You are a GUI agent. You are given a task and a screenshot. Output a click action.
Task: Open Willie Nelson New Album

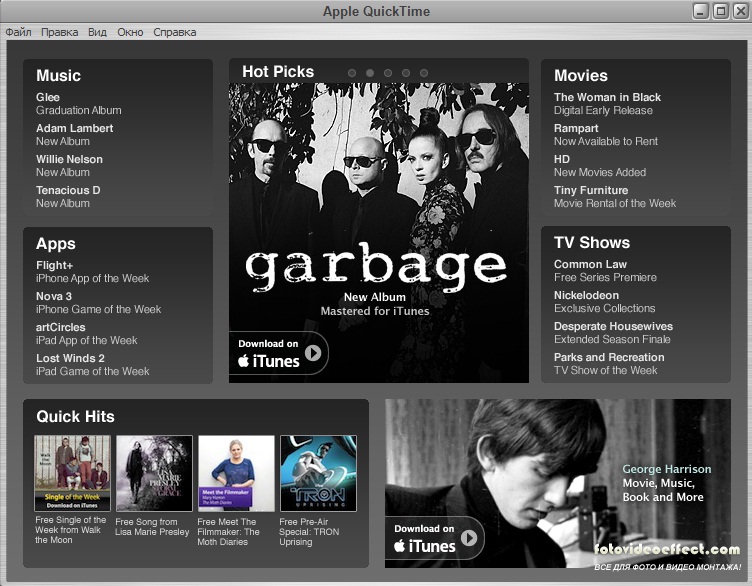click(69, 165)
